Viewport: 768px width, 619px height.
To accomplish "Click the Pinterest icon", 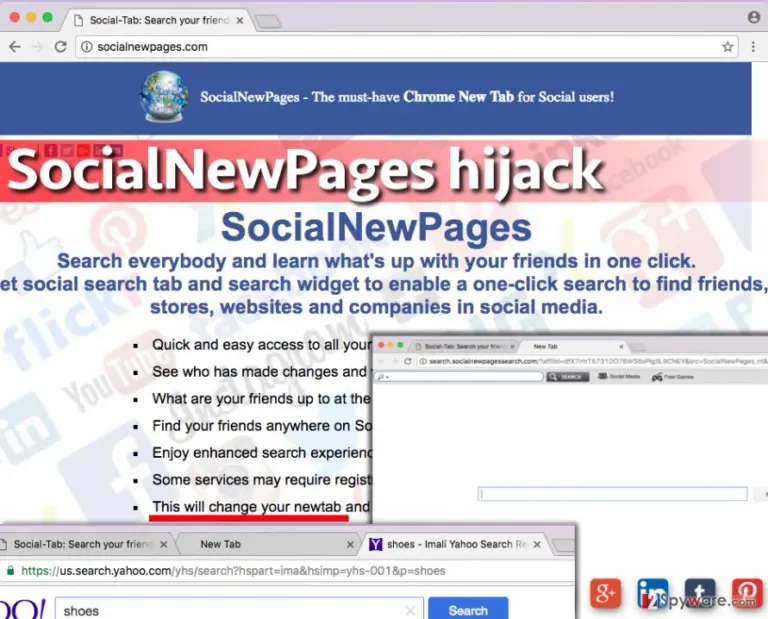I will tap(747, 593).
